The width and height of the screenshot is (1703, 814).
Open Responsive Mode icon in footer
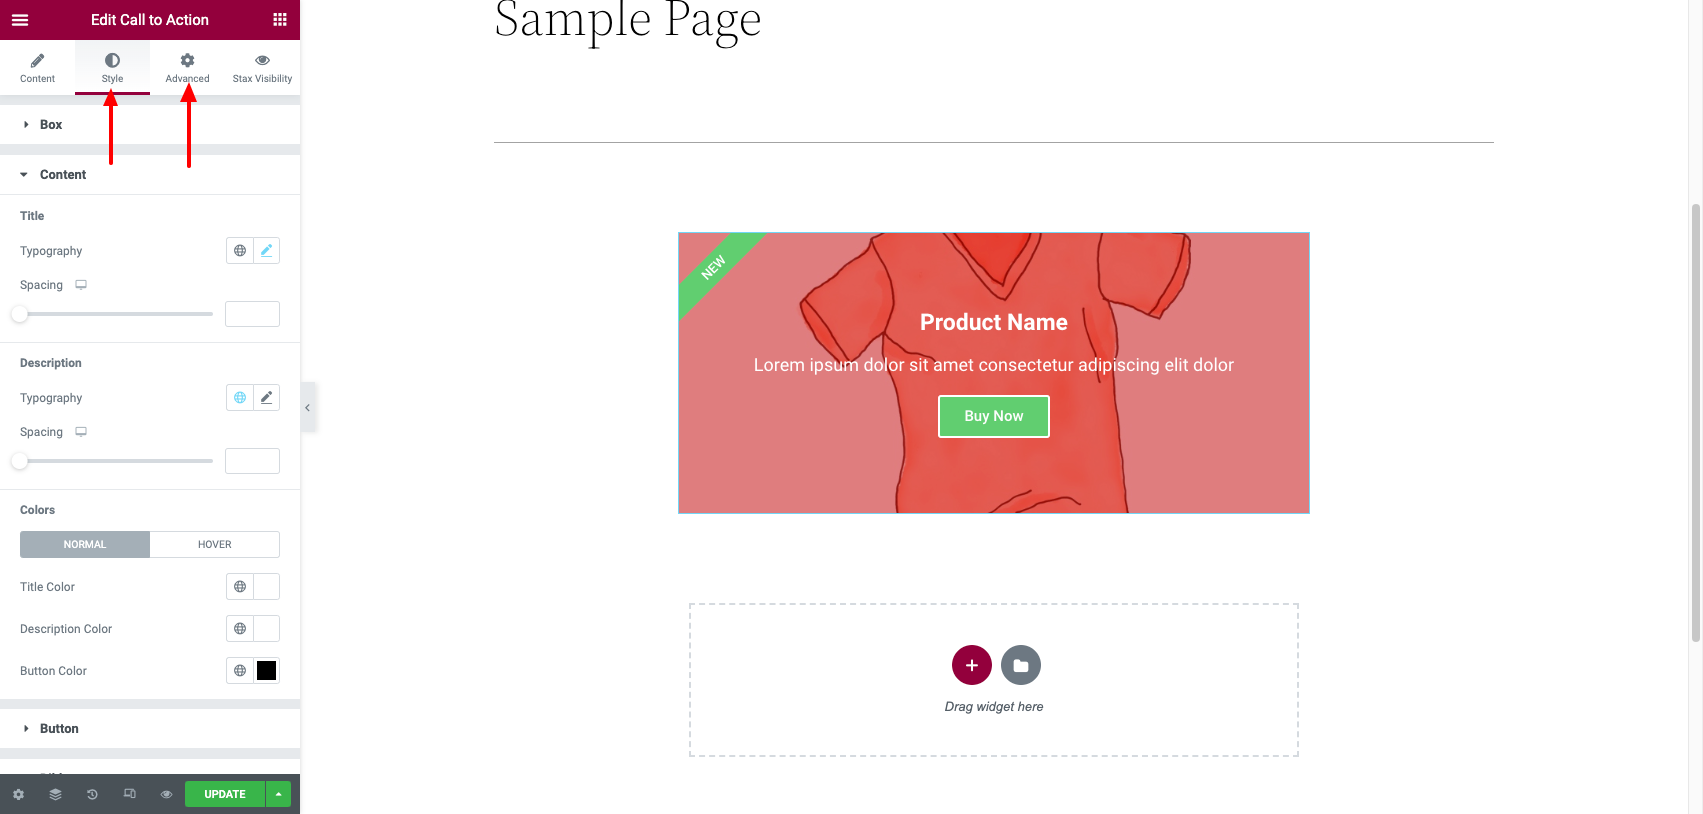[129, 794]
